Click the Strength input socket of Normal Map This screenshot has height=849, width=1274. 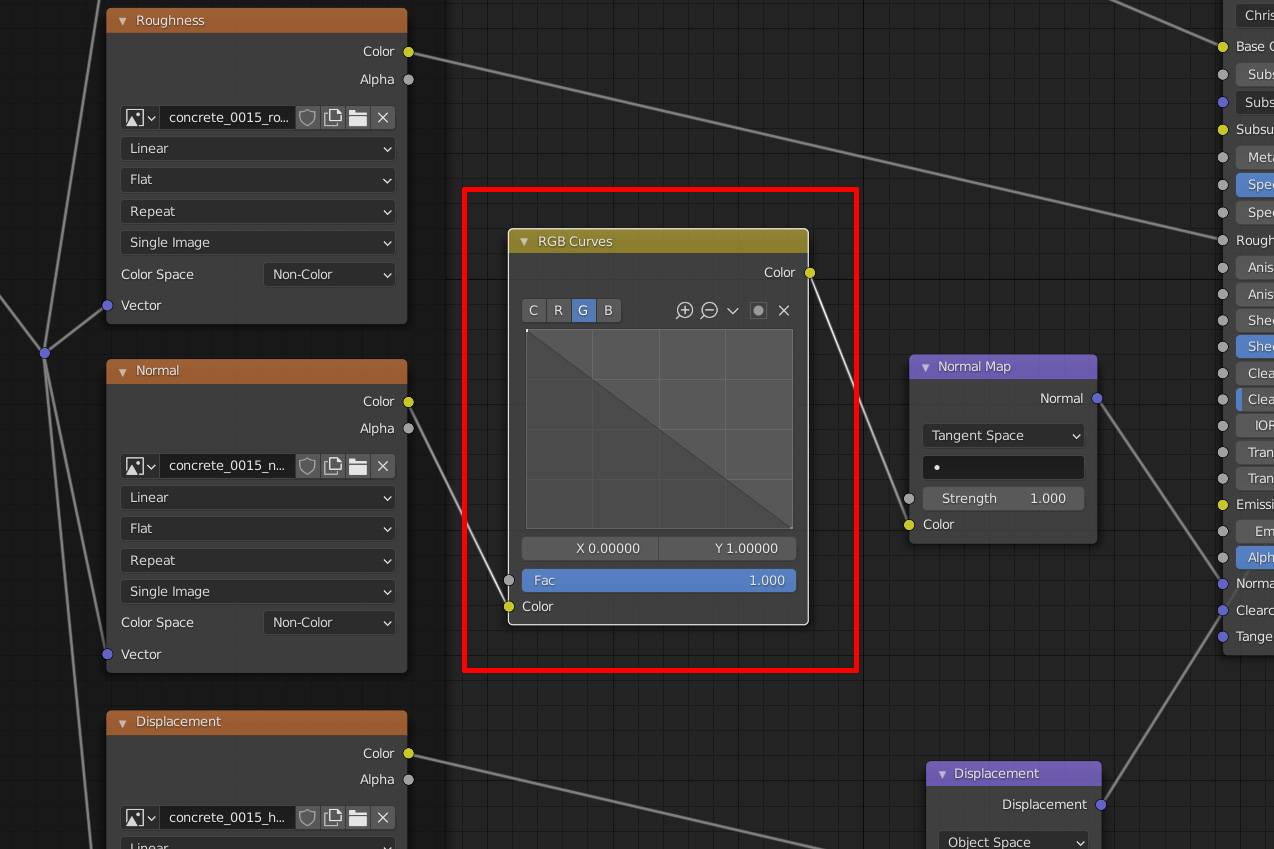tap(909, 498)
